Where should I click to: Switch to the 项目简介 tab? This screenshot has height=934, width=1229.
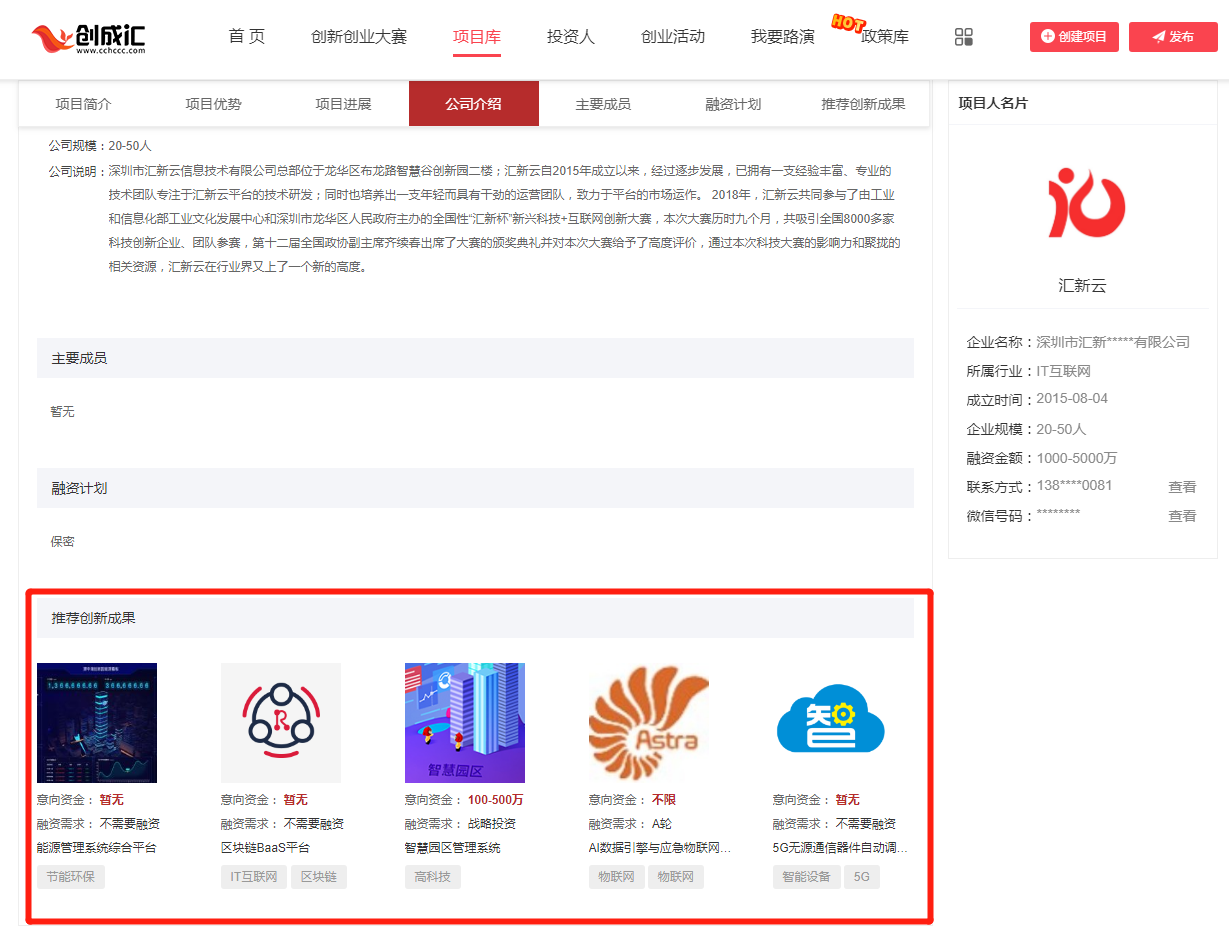pyautogui.click(x=84, y=104)
